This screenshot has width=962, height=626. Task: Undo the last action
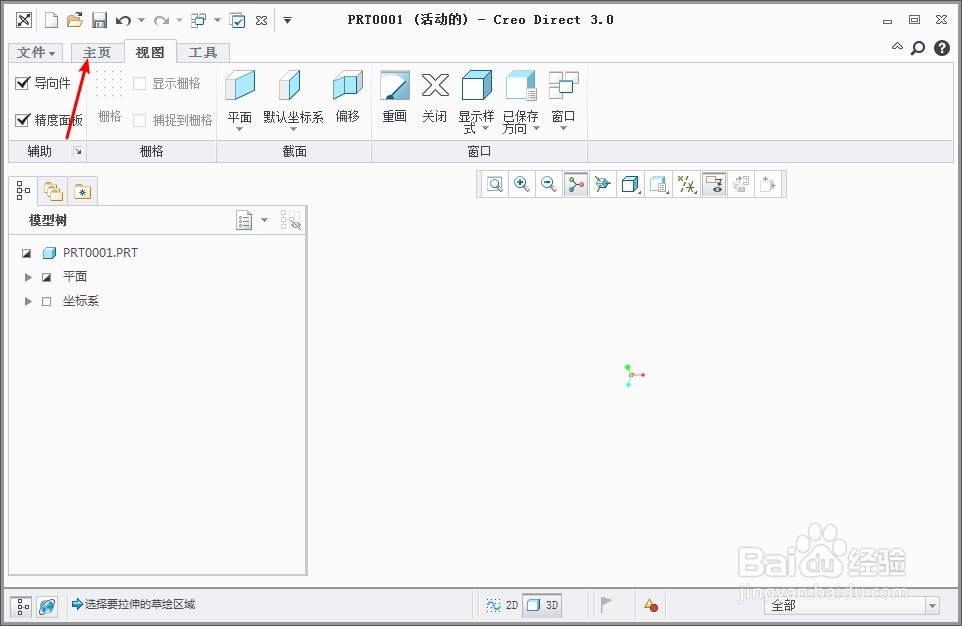pos(123,20)
